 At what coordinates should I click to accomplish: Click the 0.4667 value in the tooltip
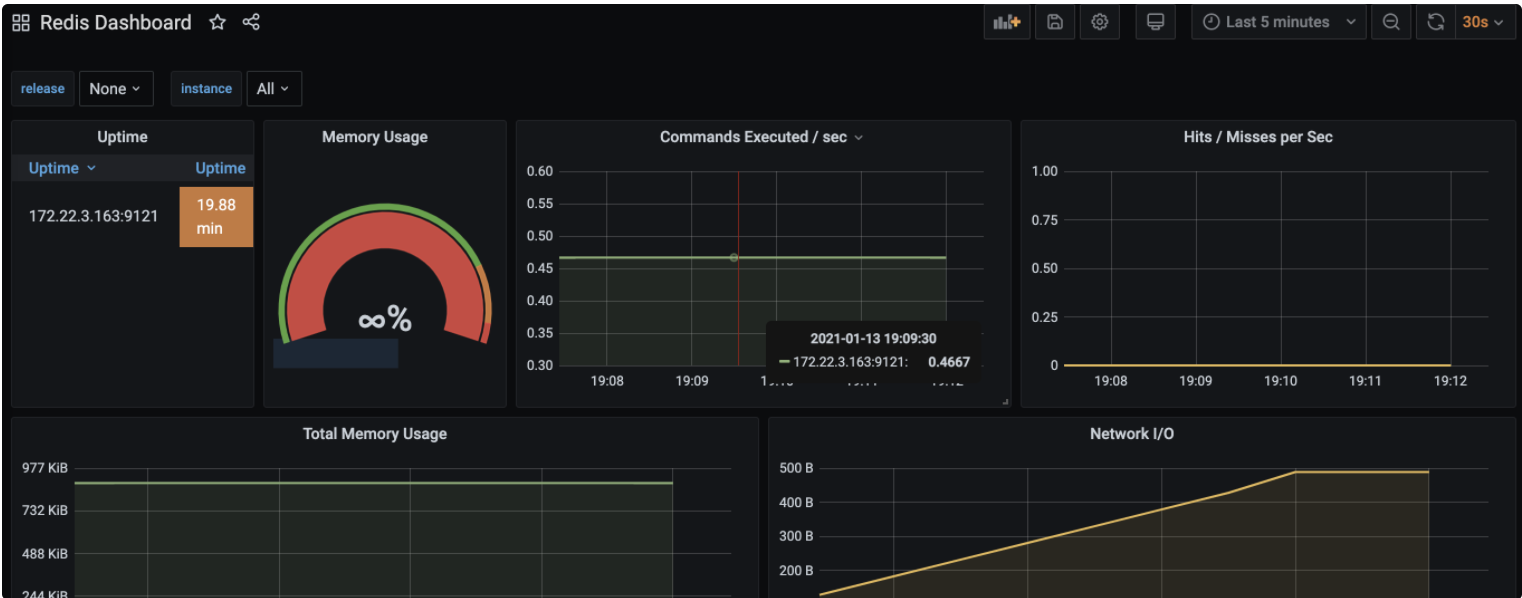click(x=949, y=362)
